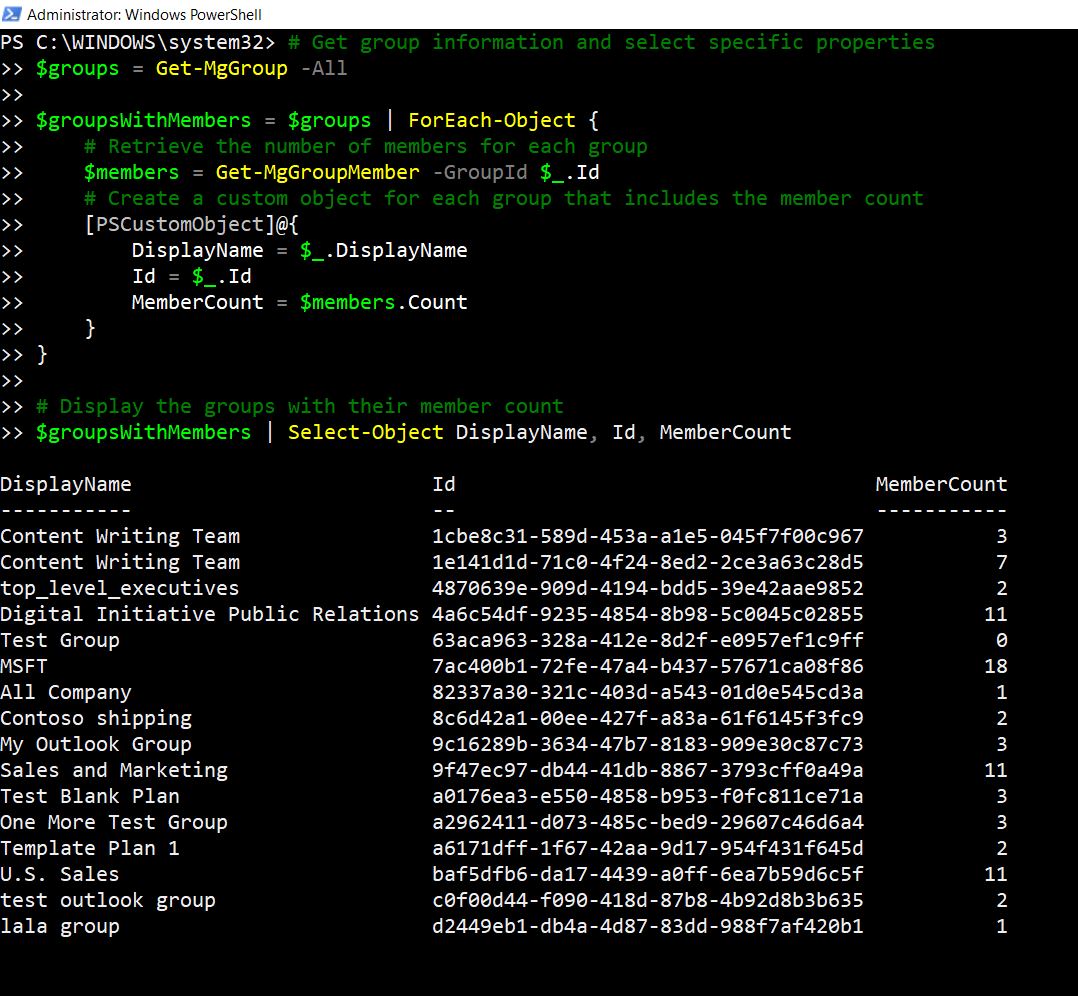Select the Contoso shipping group entry

pos(96,718)
